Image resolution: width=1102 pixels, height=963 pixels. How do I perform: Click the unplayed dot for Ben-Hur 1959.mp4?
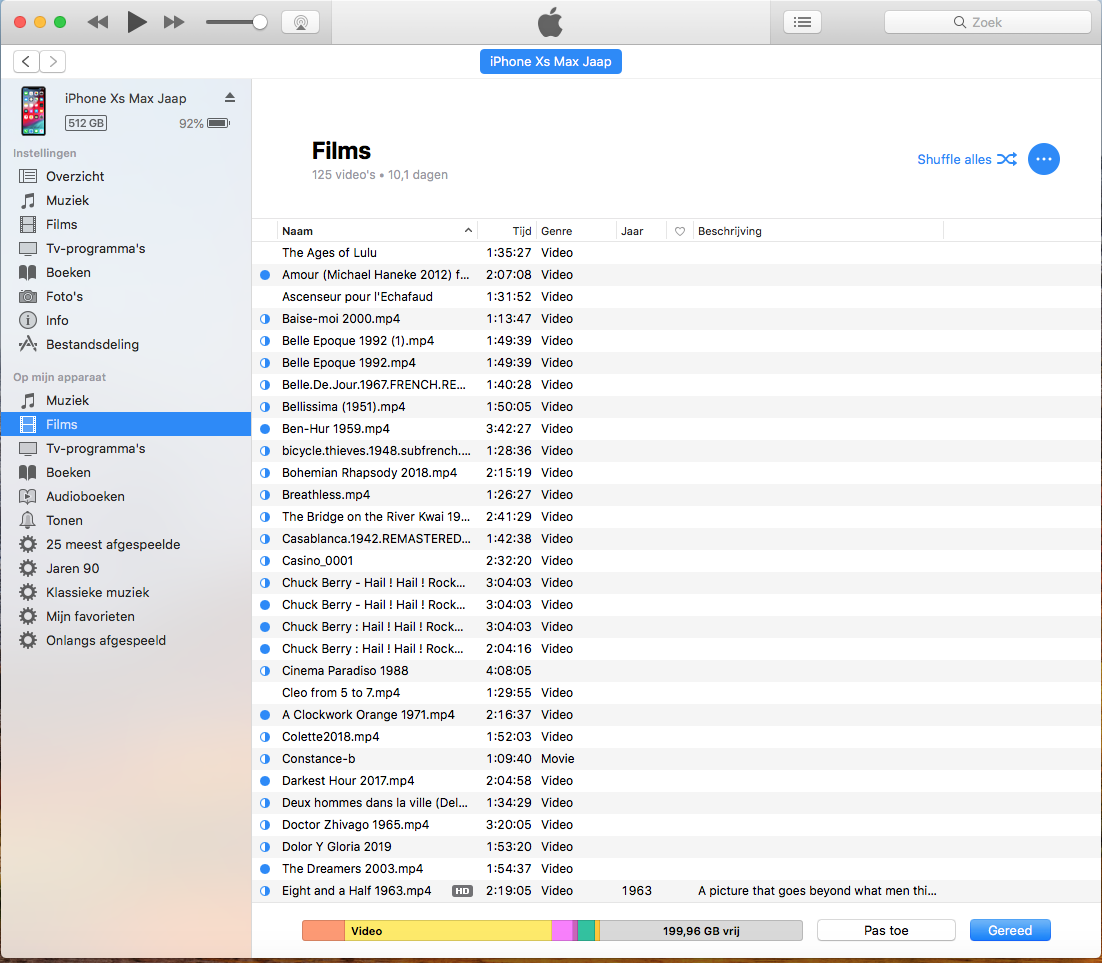[x=265, y=429]
